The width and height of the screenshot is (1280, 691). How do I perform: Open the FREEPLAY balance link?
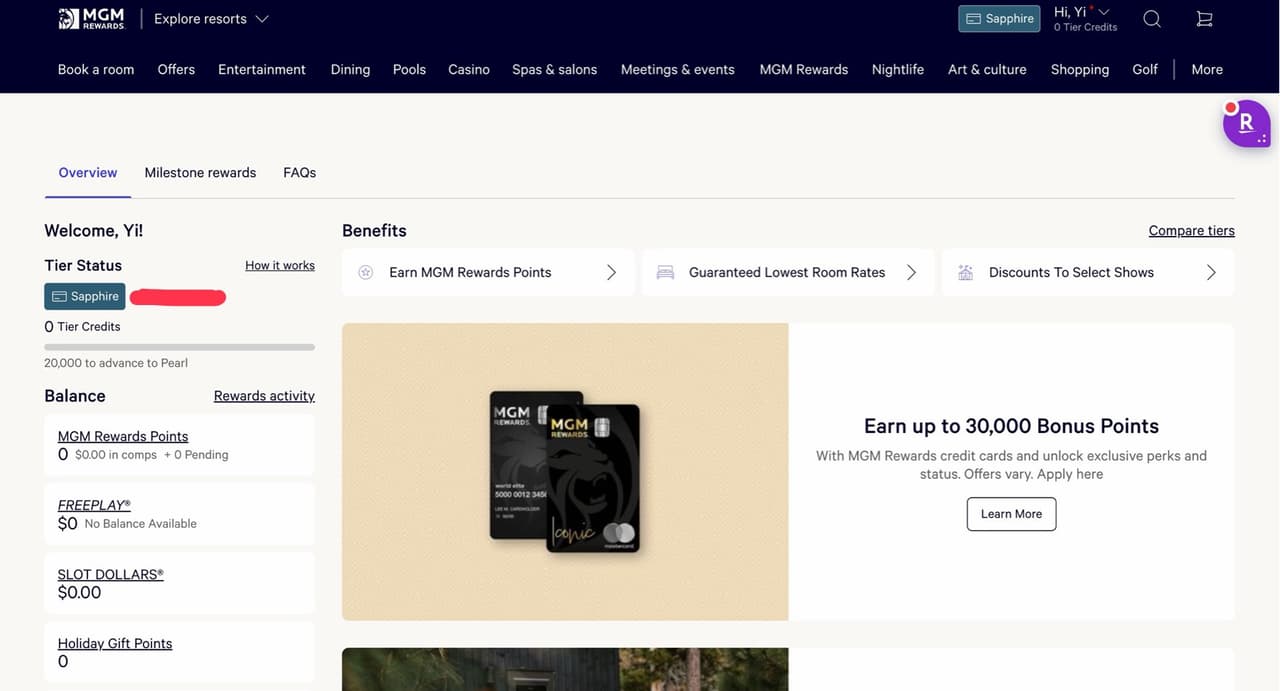[94, 505]
